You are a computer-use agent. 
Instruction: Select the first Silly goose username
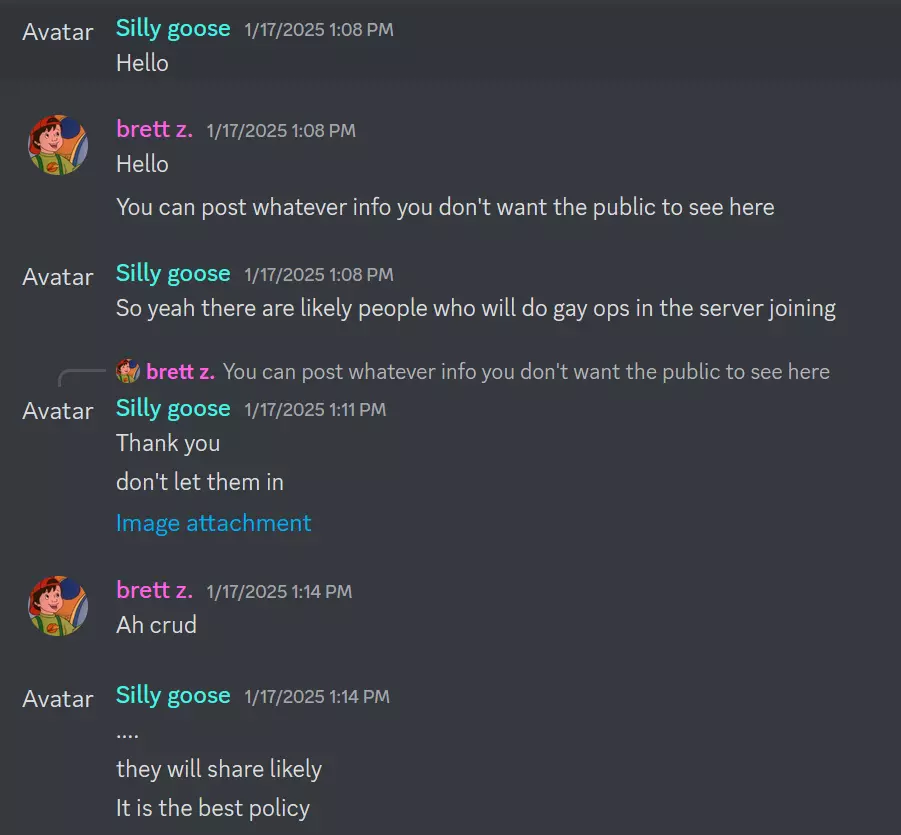tap(173, 28)
